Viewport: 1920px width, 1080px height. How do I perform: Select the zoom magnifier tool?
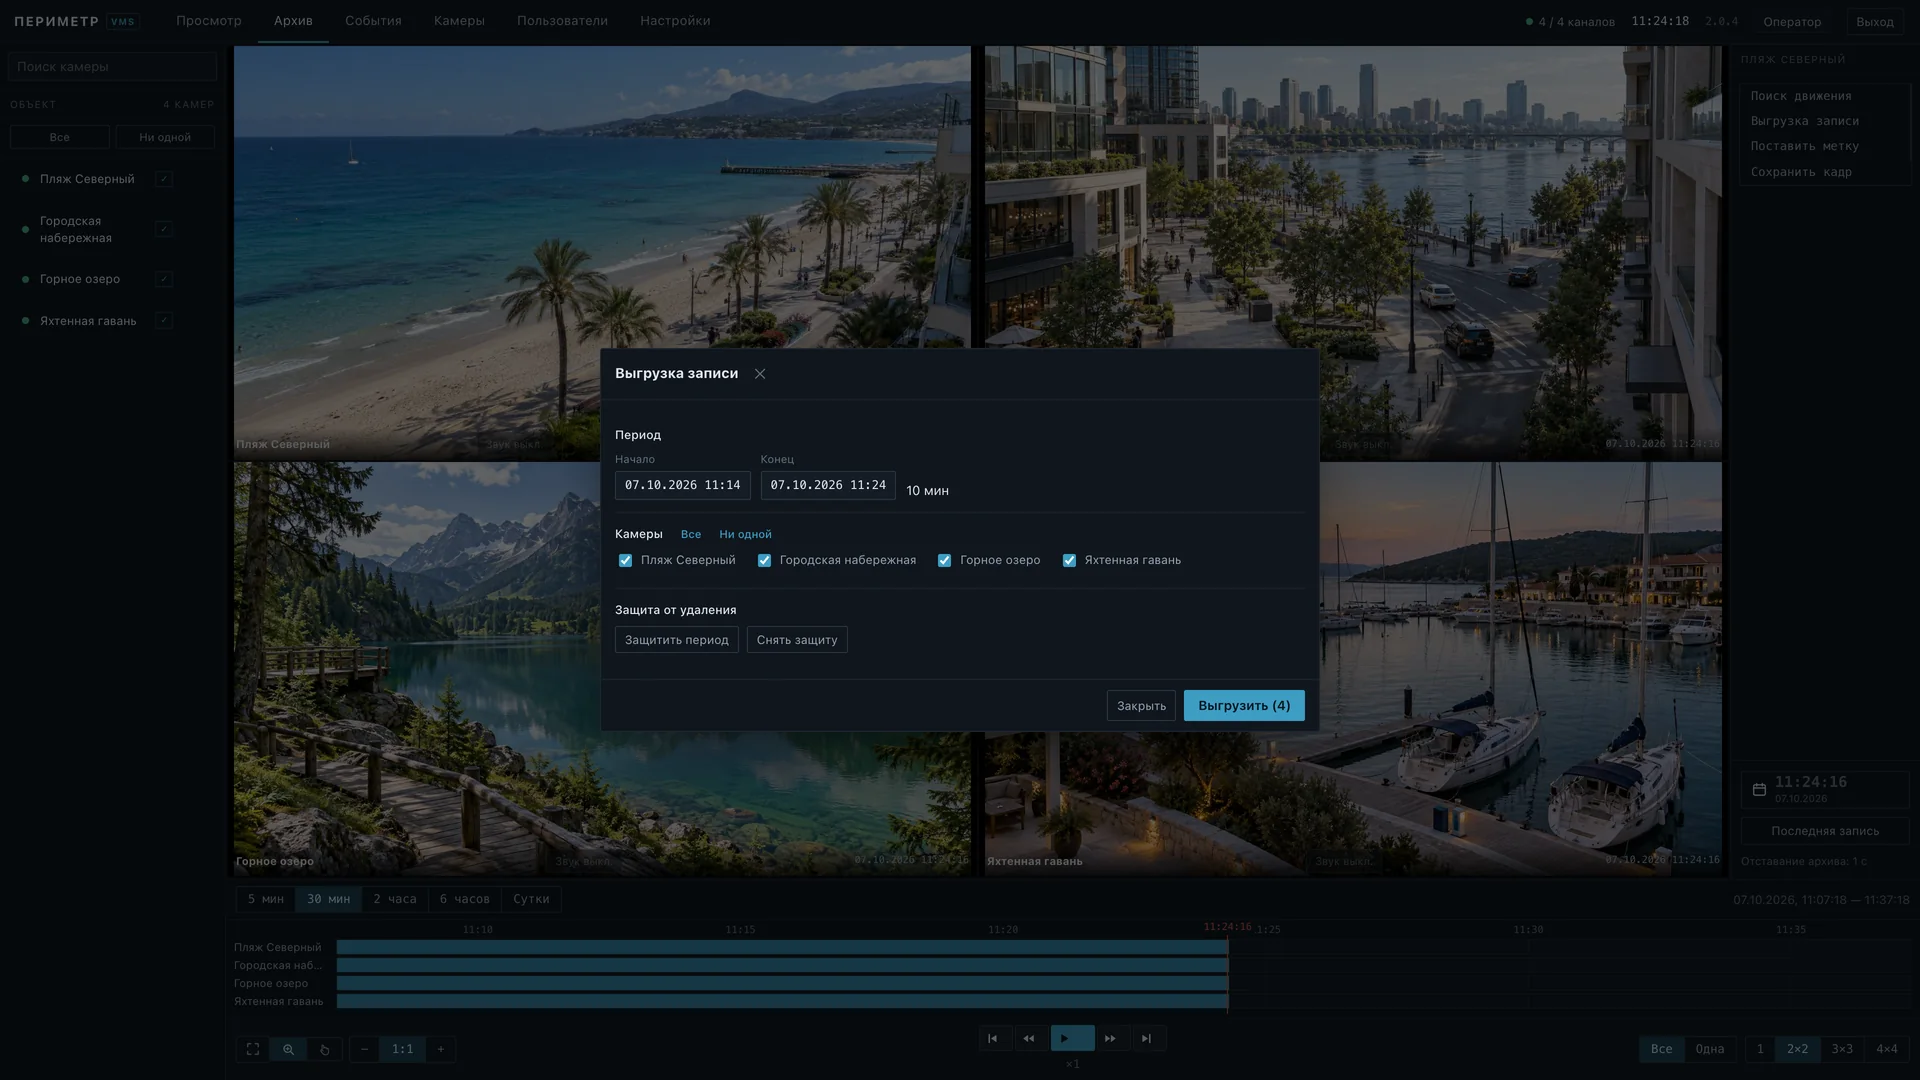[288, 1049]
